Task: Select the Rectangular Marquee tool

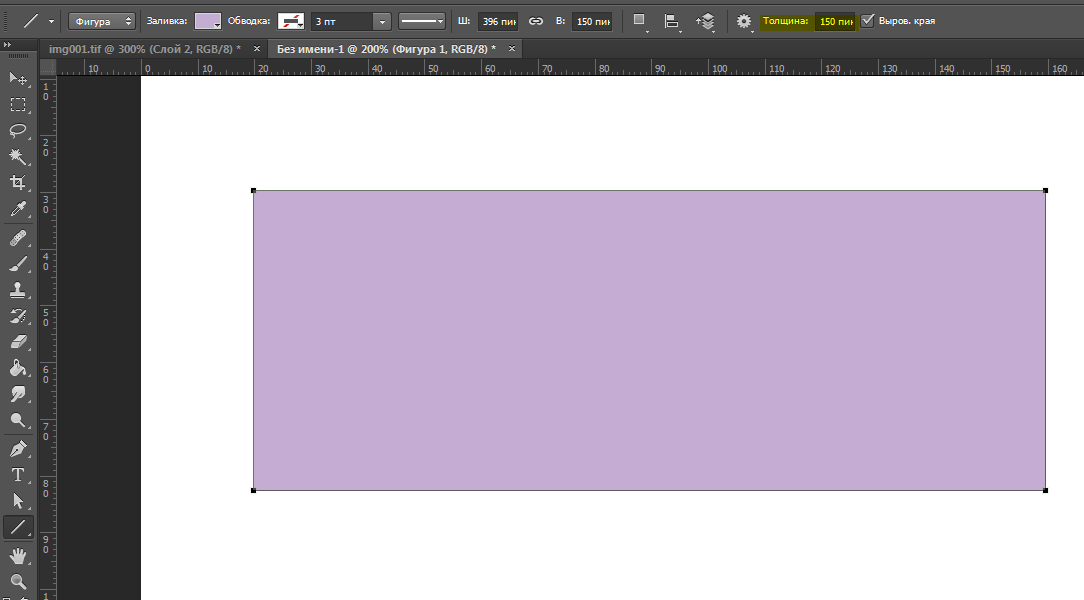Action: [18, 105]
